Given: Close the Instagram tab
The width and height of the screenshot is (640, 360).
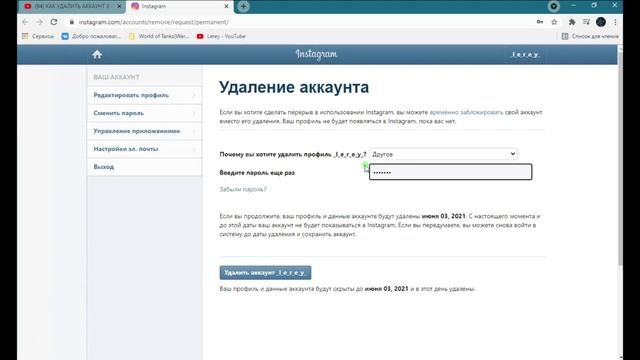Looking at the screenshot, I should click(x=227, y=6).
